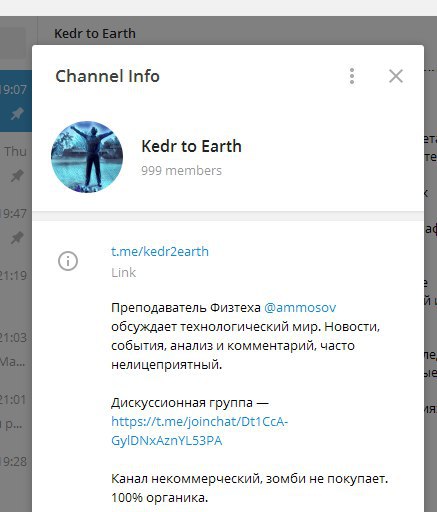The image size is (437, 512).
Task: Click the Kedr to Earth chat header title
Action: (95, 33)
